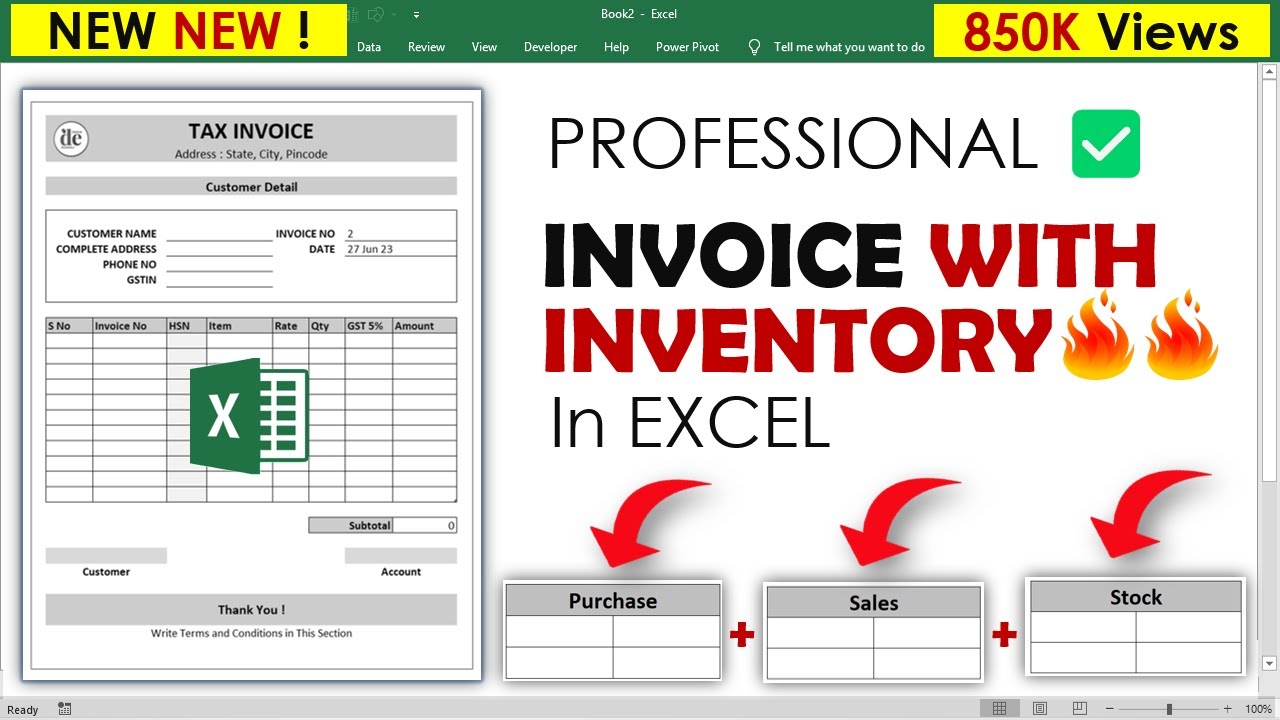Select the subtotal value cell showing 0
Viewport: 1280px width, 720px height.
[x=425, y=525]
